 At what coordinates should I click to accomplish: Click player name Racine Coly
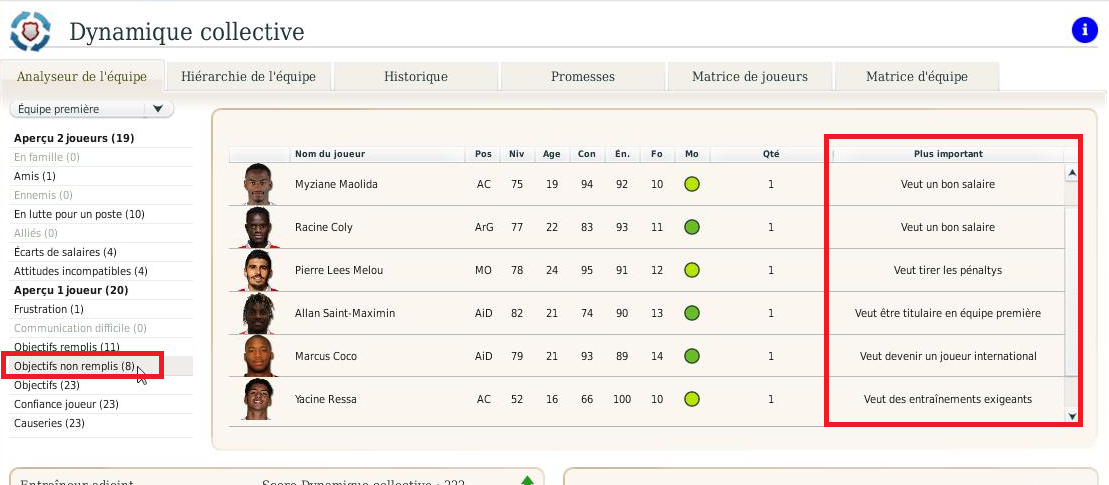pyautogui.click(x=323, y=228)
